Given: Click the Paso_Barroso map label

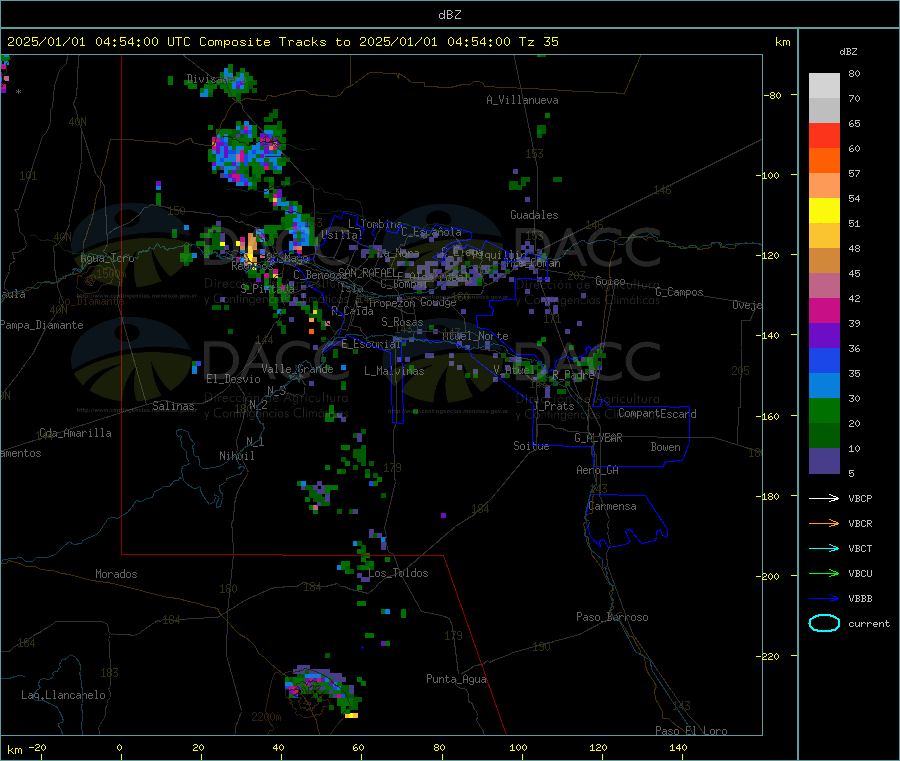Looking at the screenshot, I should tap(612, 617).
